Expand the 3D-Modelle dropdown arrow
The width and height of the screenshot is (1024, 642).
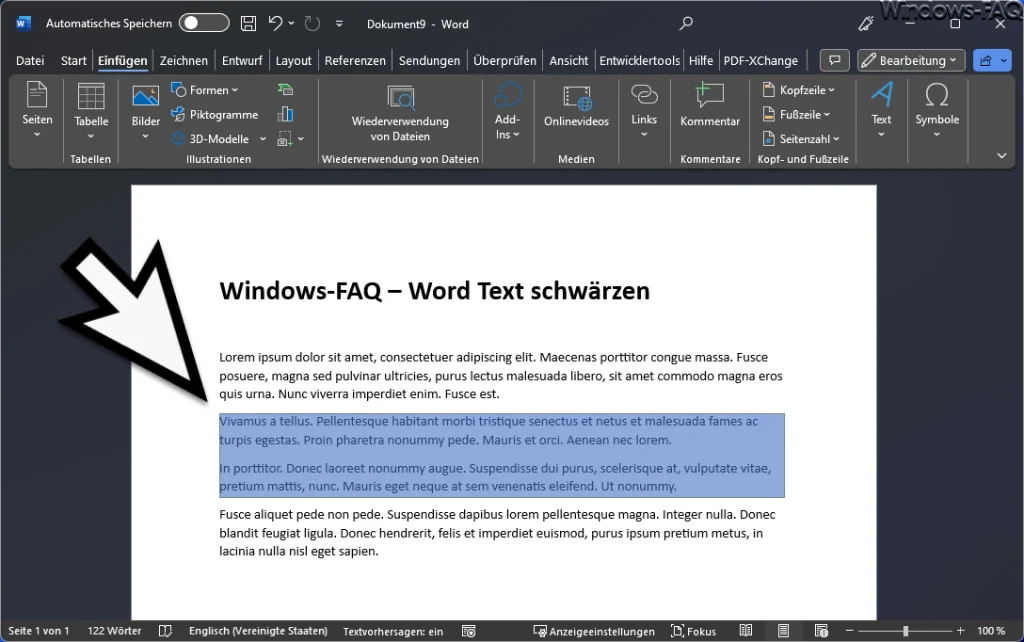pyautogui.click(x=263, y=138)
